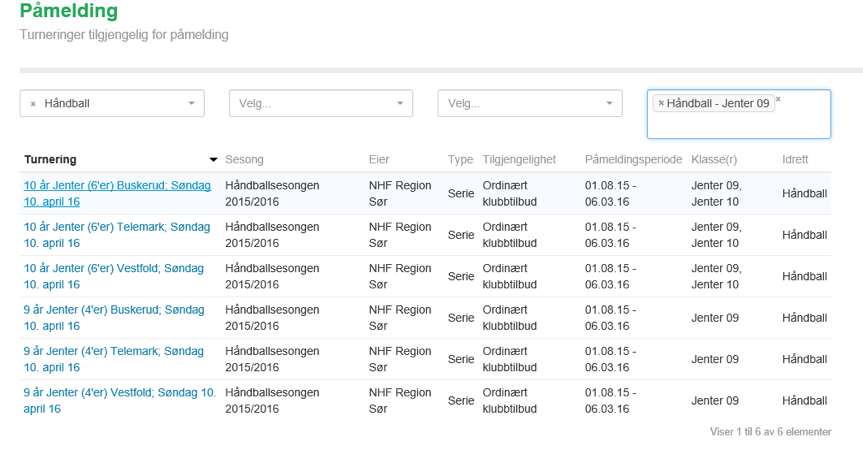Remove the Håndball - Jenter 09 tag
This screenshot has height=455, width=863.
pyautogui.click(x=661, y=104)
